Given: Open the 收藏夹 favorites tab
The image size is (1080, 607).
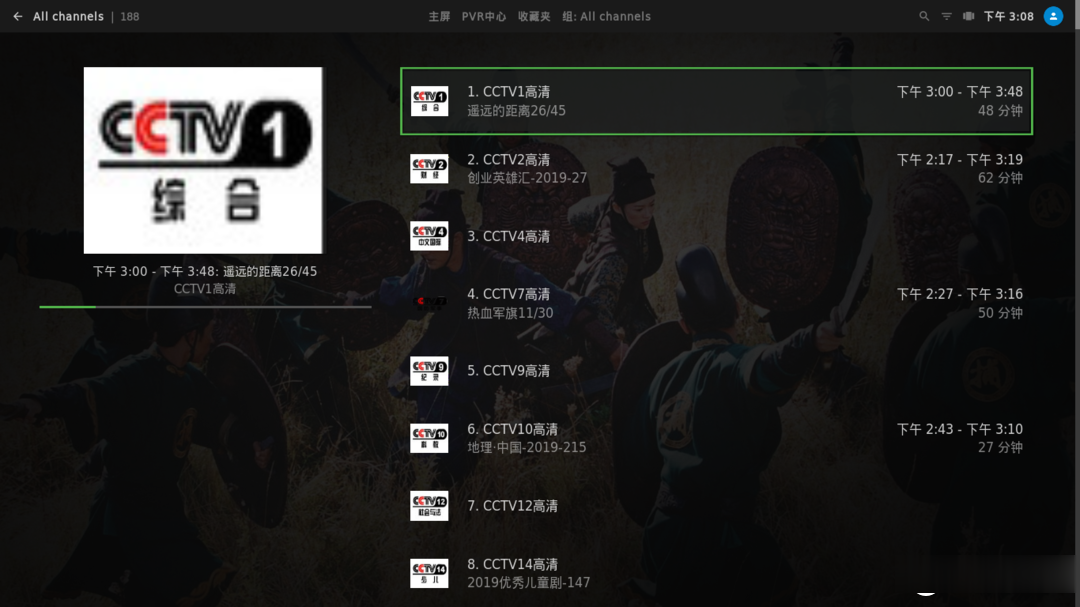Looking at the screenshot, I should [x=534, y=17].
